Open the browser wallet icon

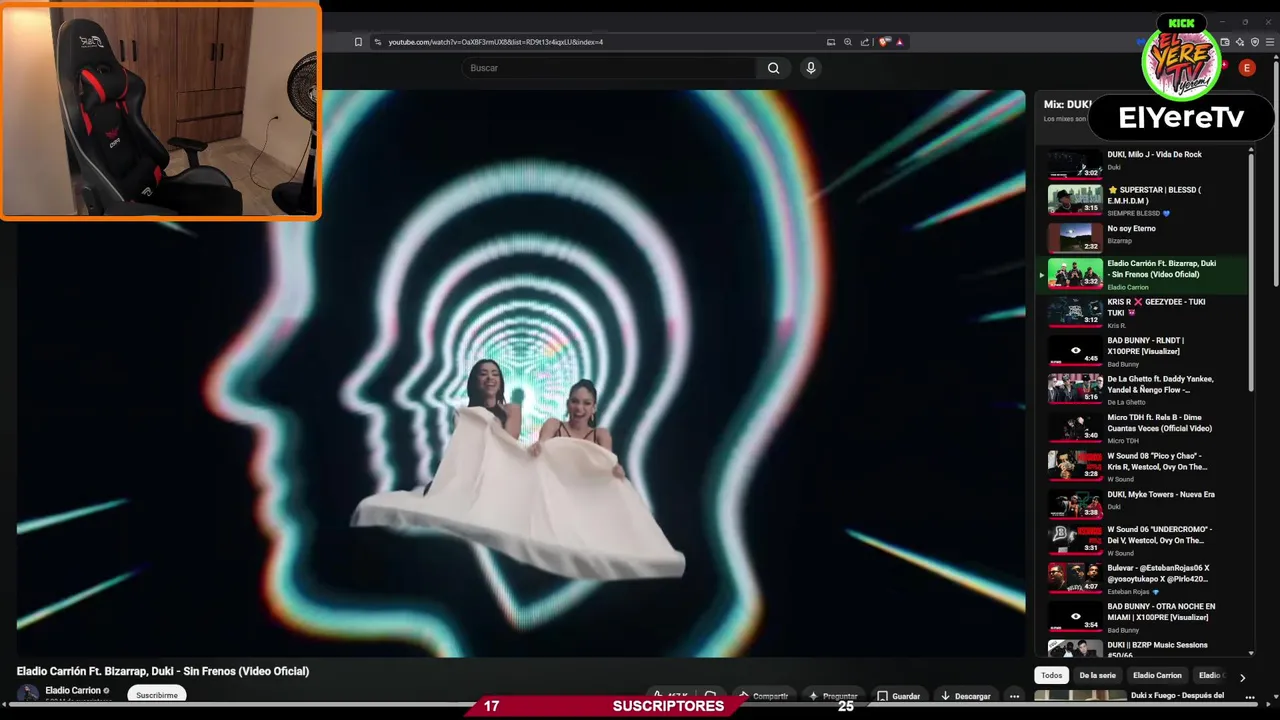1225,42
